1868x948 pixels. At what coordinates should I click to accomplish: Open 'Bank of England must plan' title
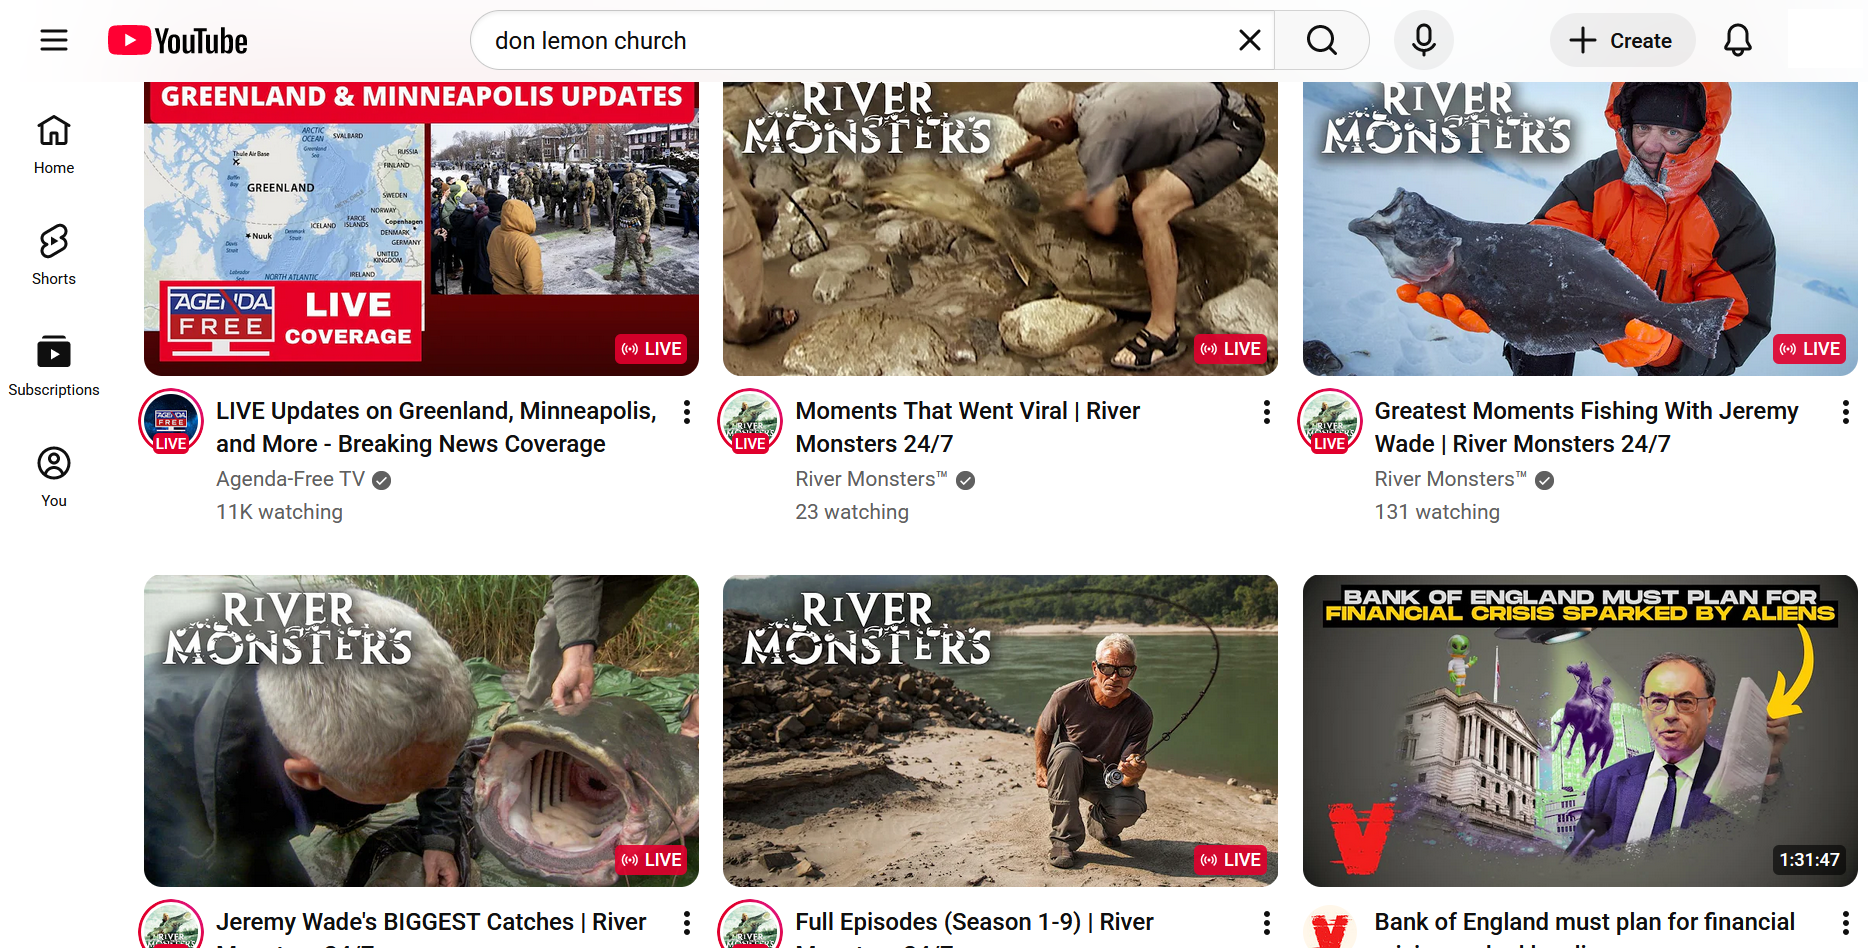click(x=1585, y=927)
